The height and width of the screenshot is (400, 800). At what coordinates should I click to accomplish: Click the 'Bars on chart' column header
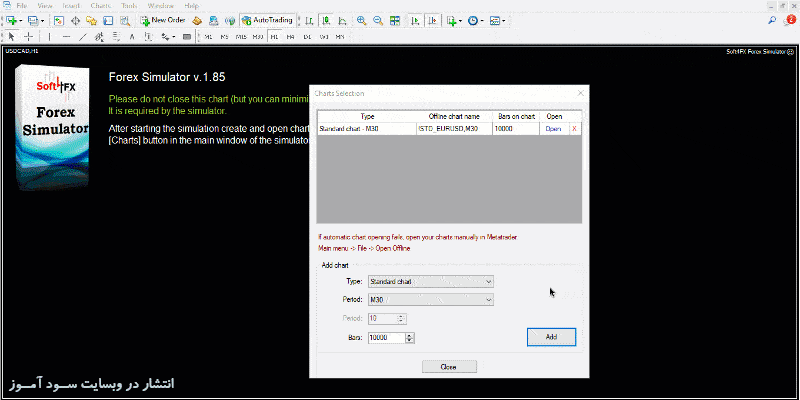(x=516, y=116)
